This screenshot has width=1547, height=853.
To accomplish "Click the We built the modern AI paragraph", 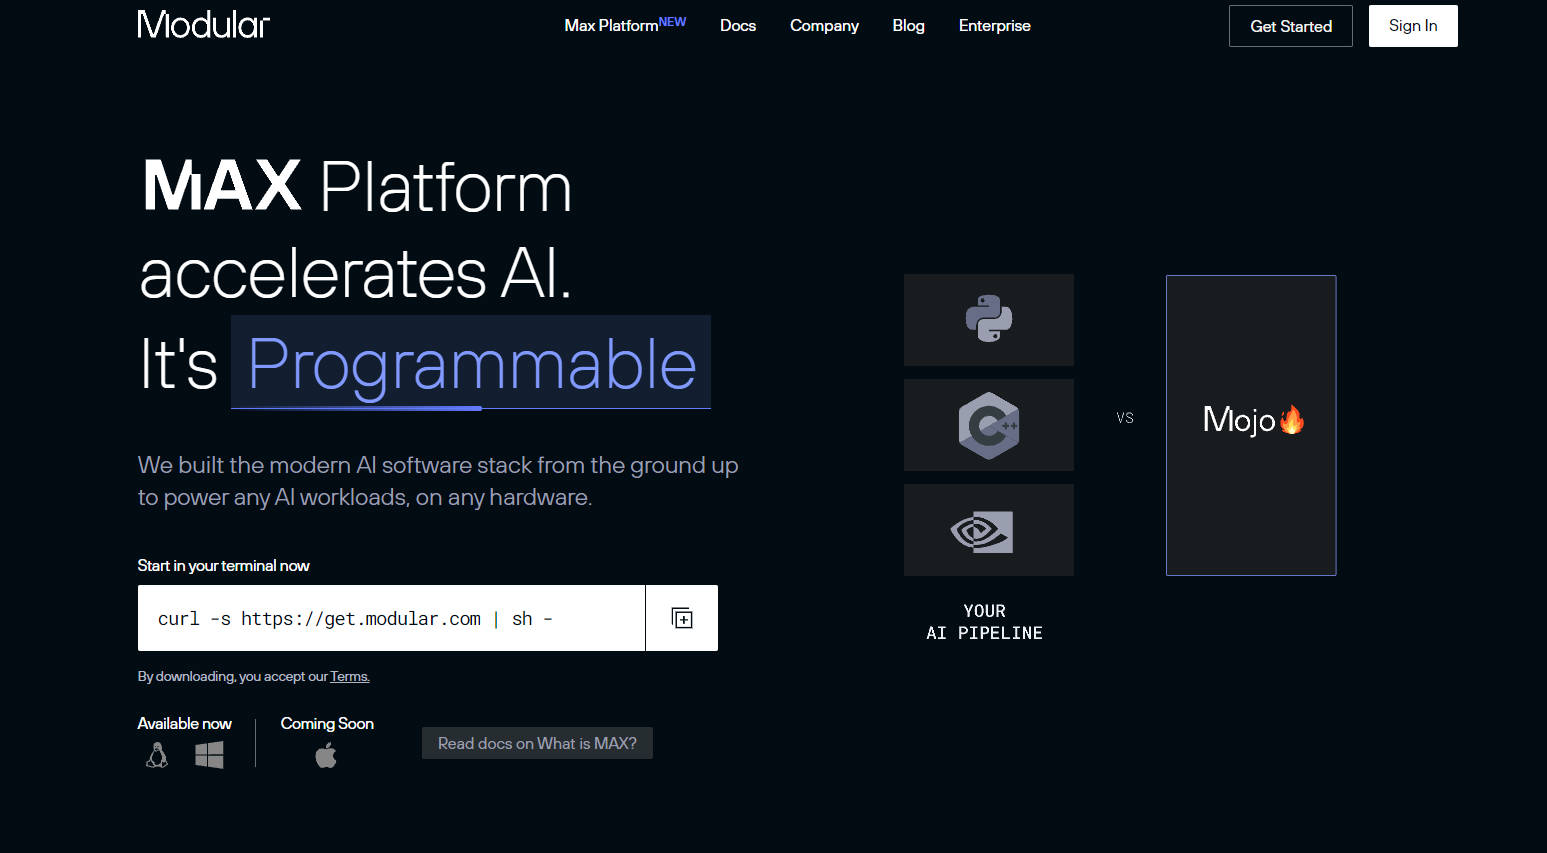I will [x=438, y=481].
